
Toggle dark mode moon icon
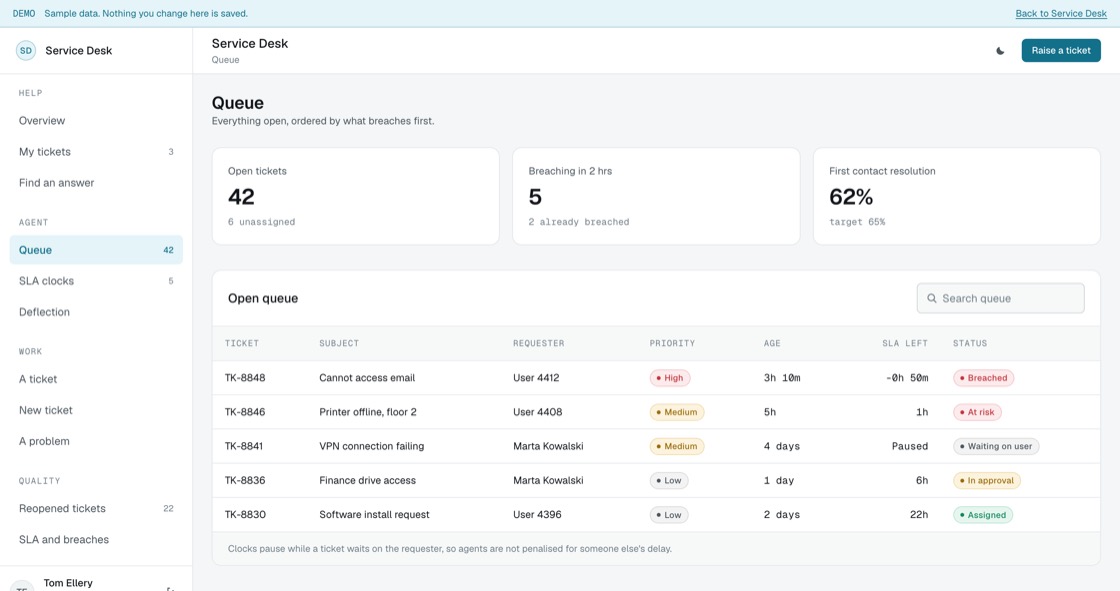[1000, 51]
